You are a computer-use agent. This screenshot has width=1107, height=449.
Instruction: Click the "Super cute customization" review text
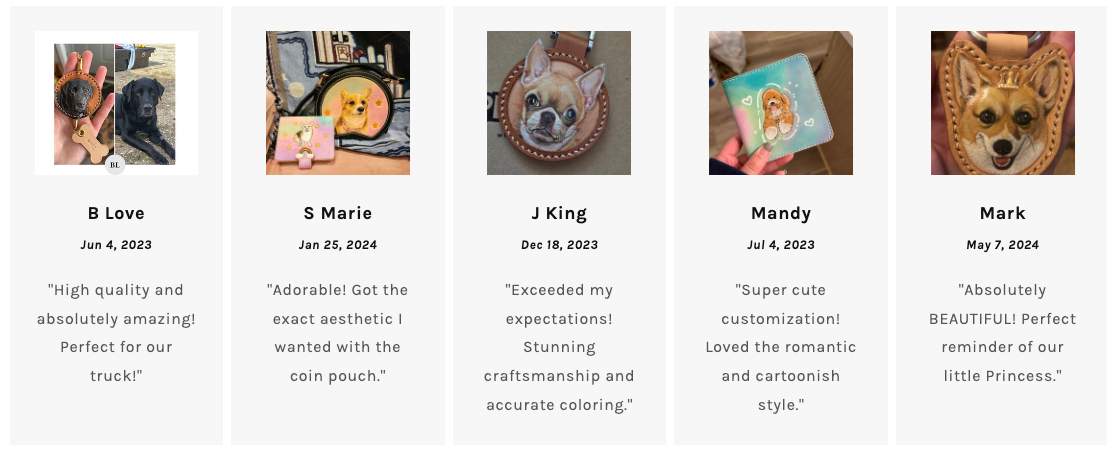tap(781, 347)
